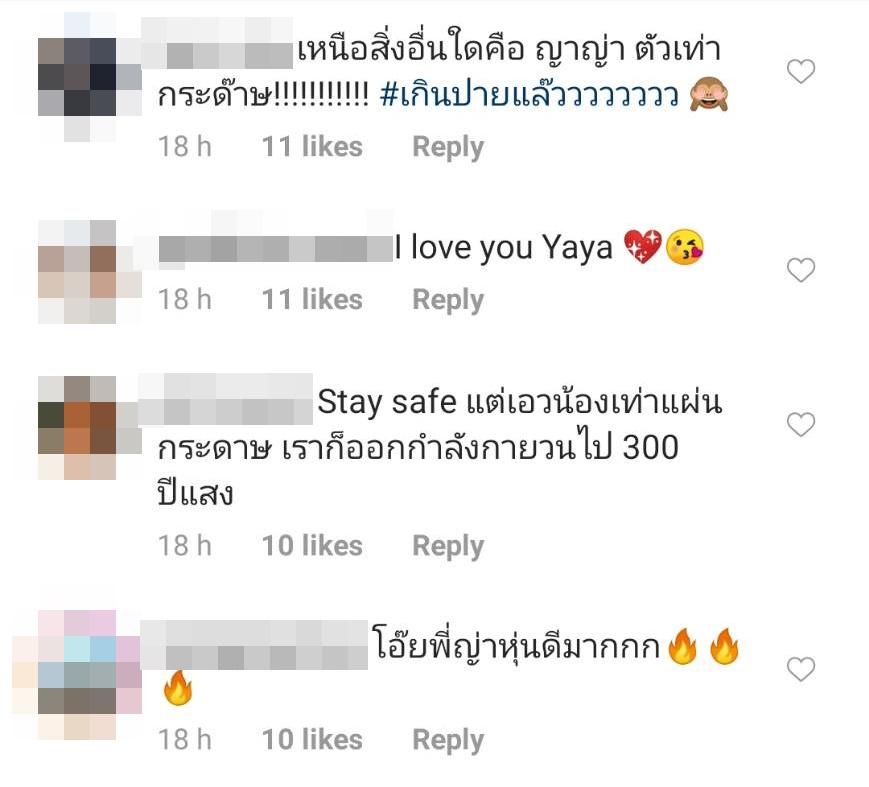This screenshot has width=869, height=787.
Task: View 10 likes on the last comment
Action: (312, 740)
